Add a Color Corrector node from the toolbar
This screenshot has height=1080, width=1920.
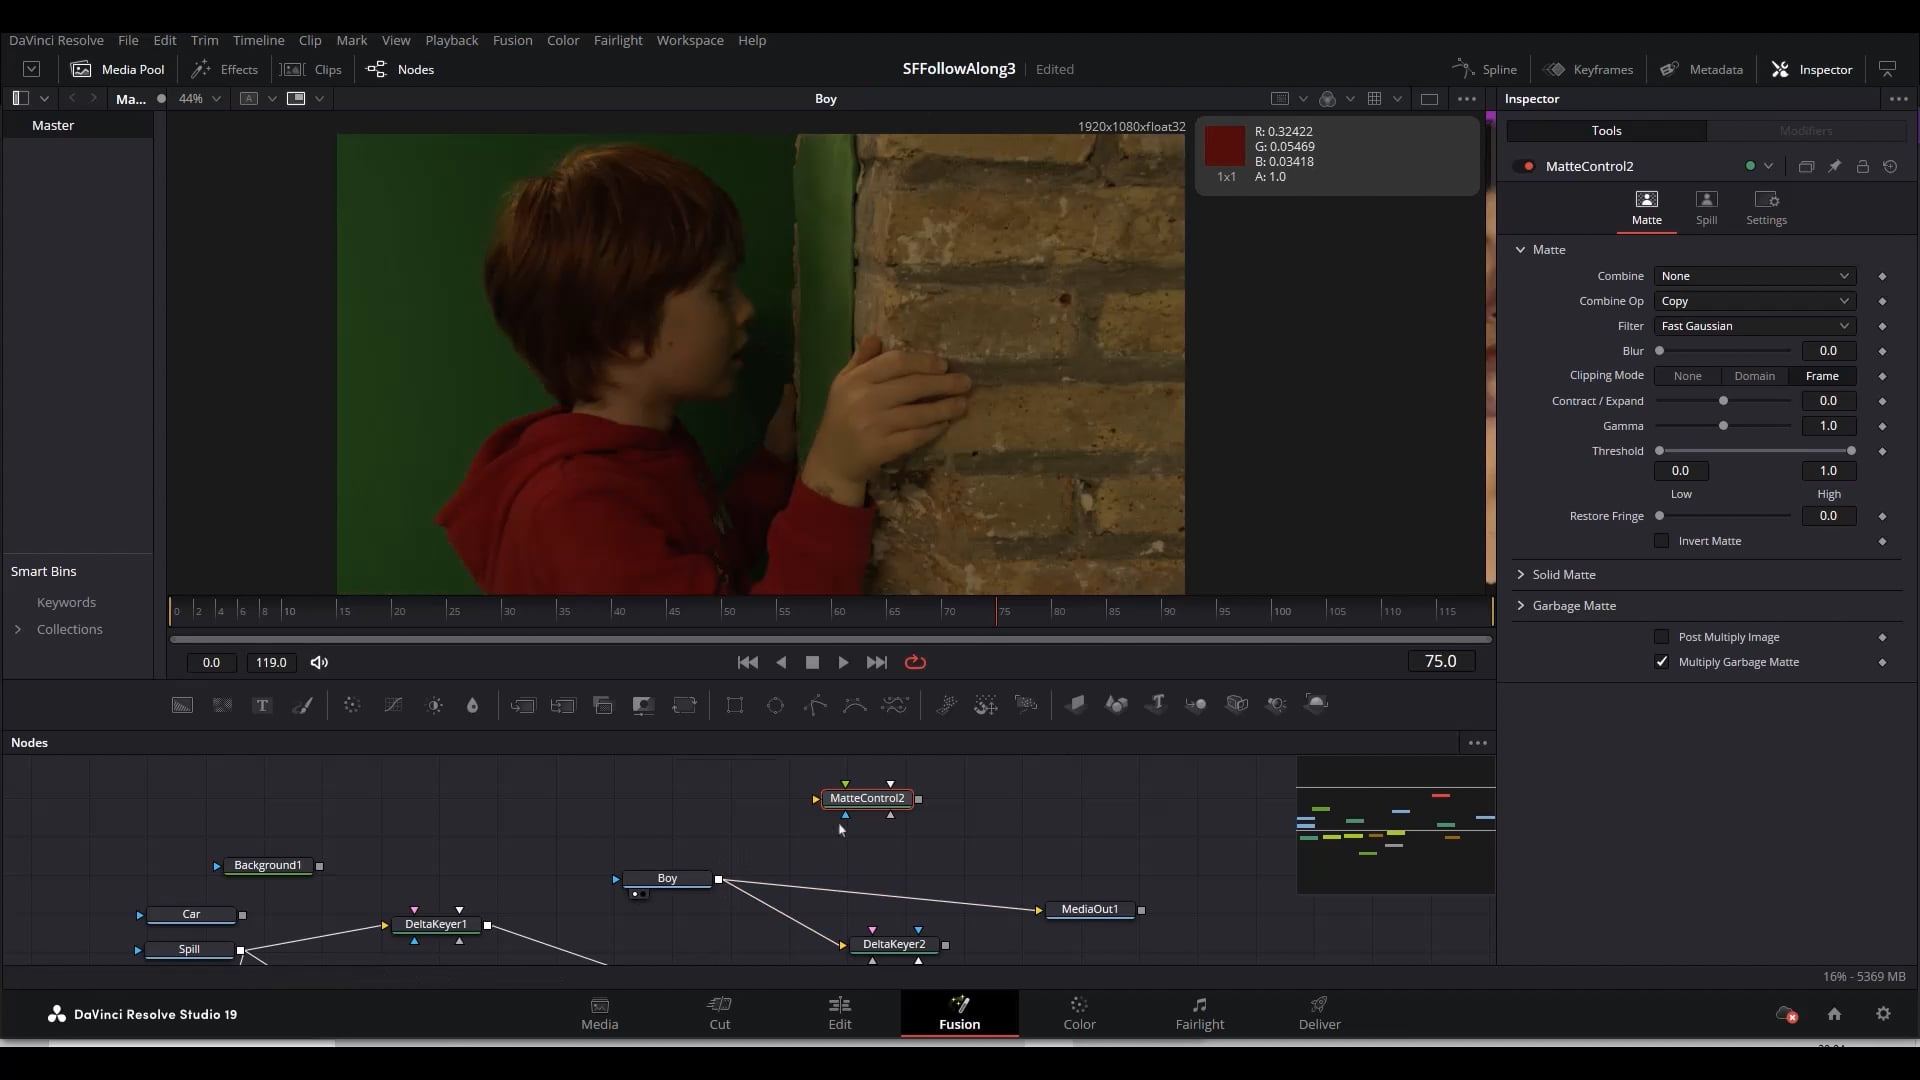tap(352, 705)
